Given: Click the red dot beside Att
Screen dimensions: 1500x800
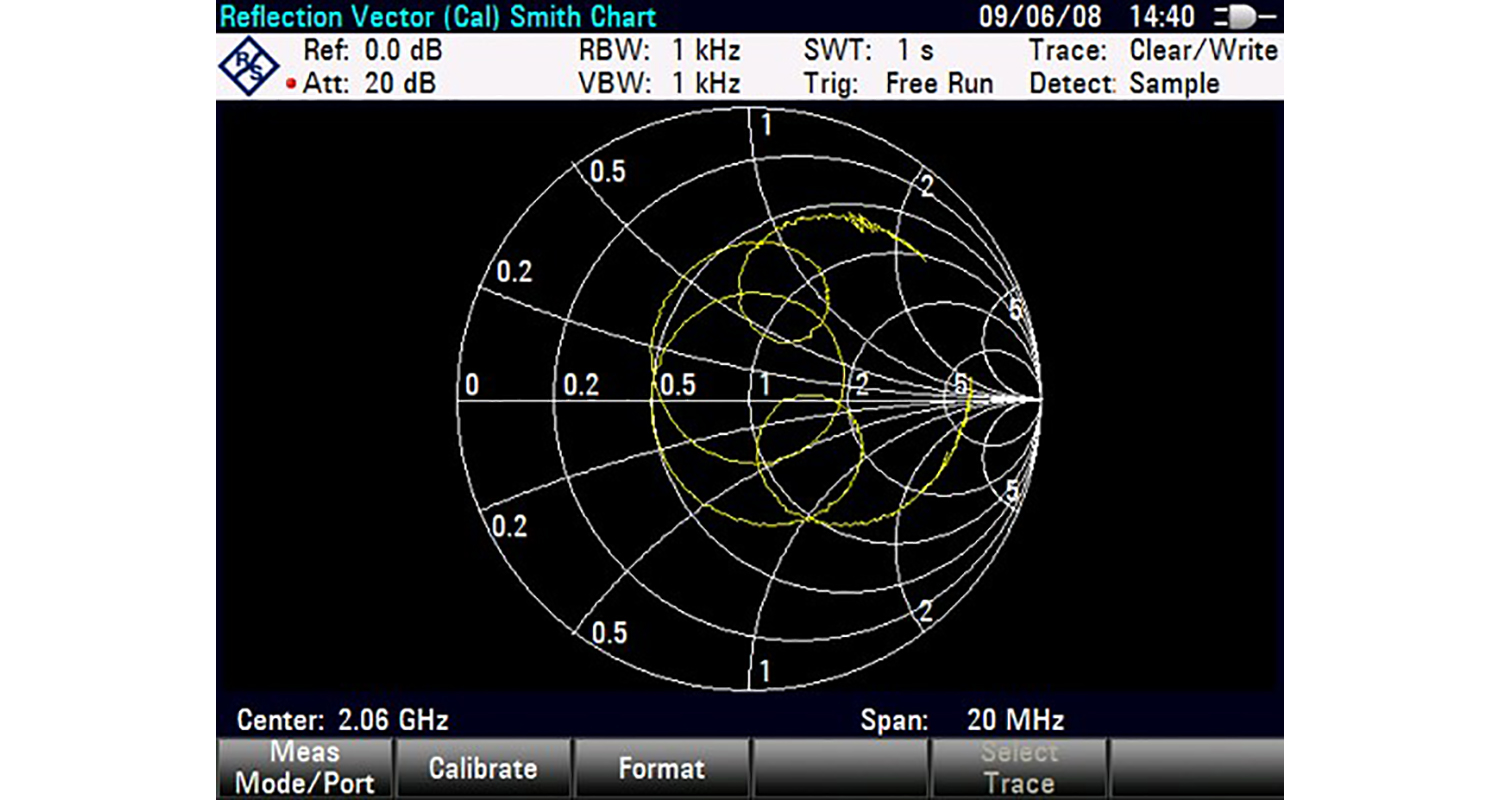Looking at the screenshot, I should point(291,85).
